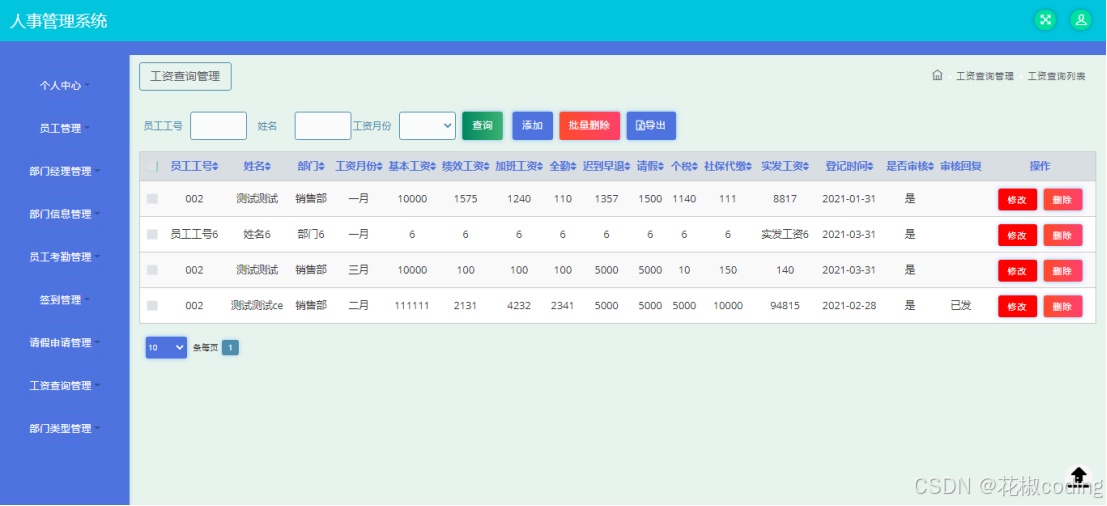Click 删除 for the 姓名6 row
Screen dimensions: 1107x506
tap(1062, 235)
